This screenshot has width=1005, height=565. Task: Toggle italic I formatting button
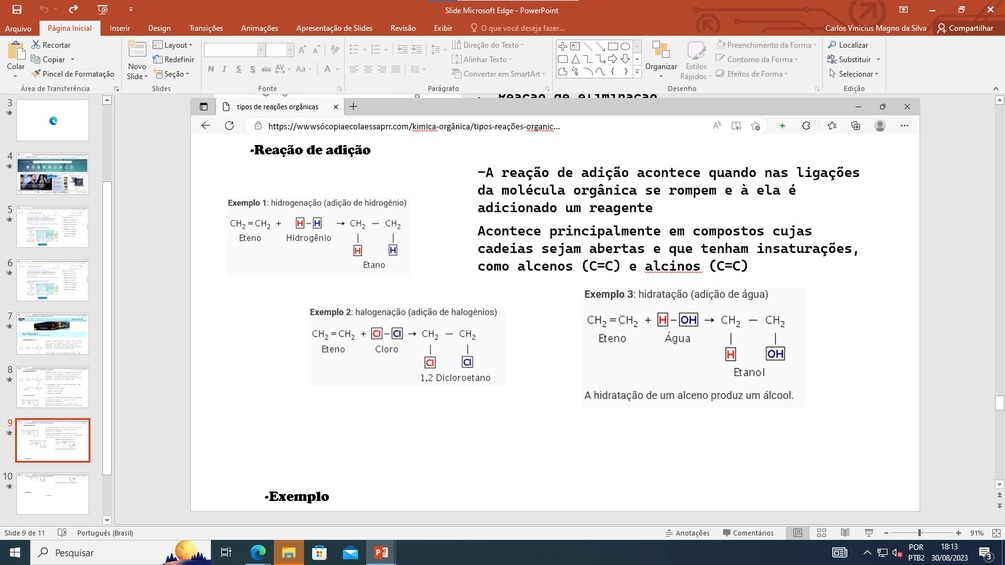[224, 69]
